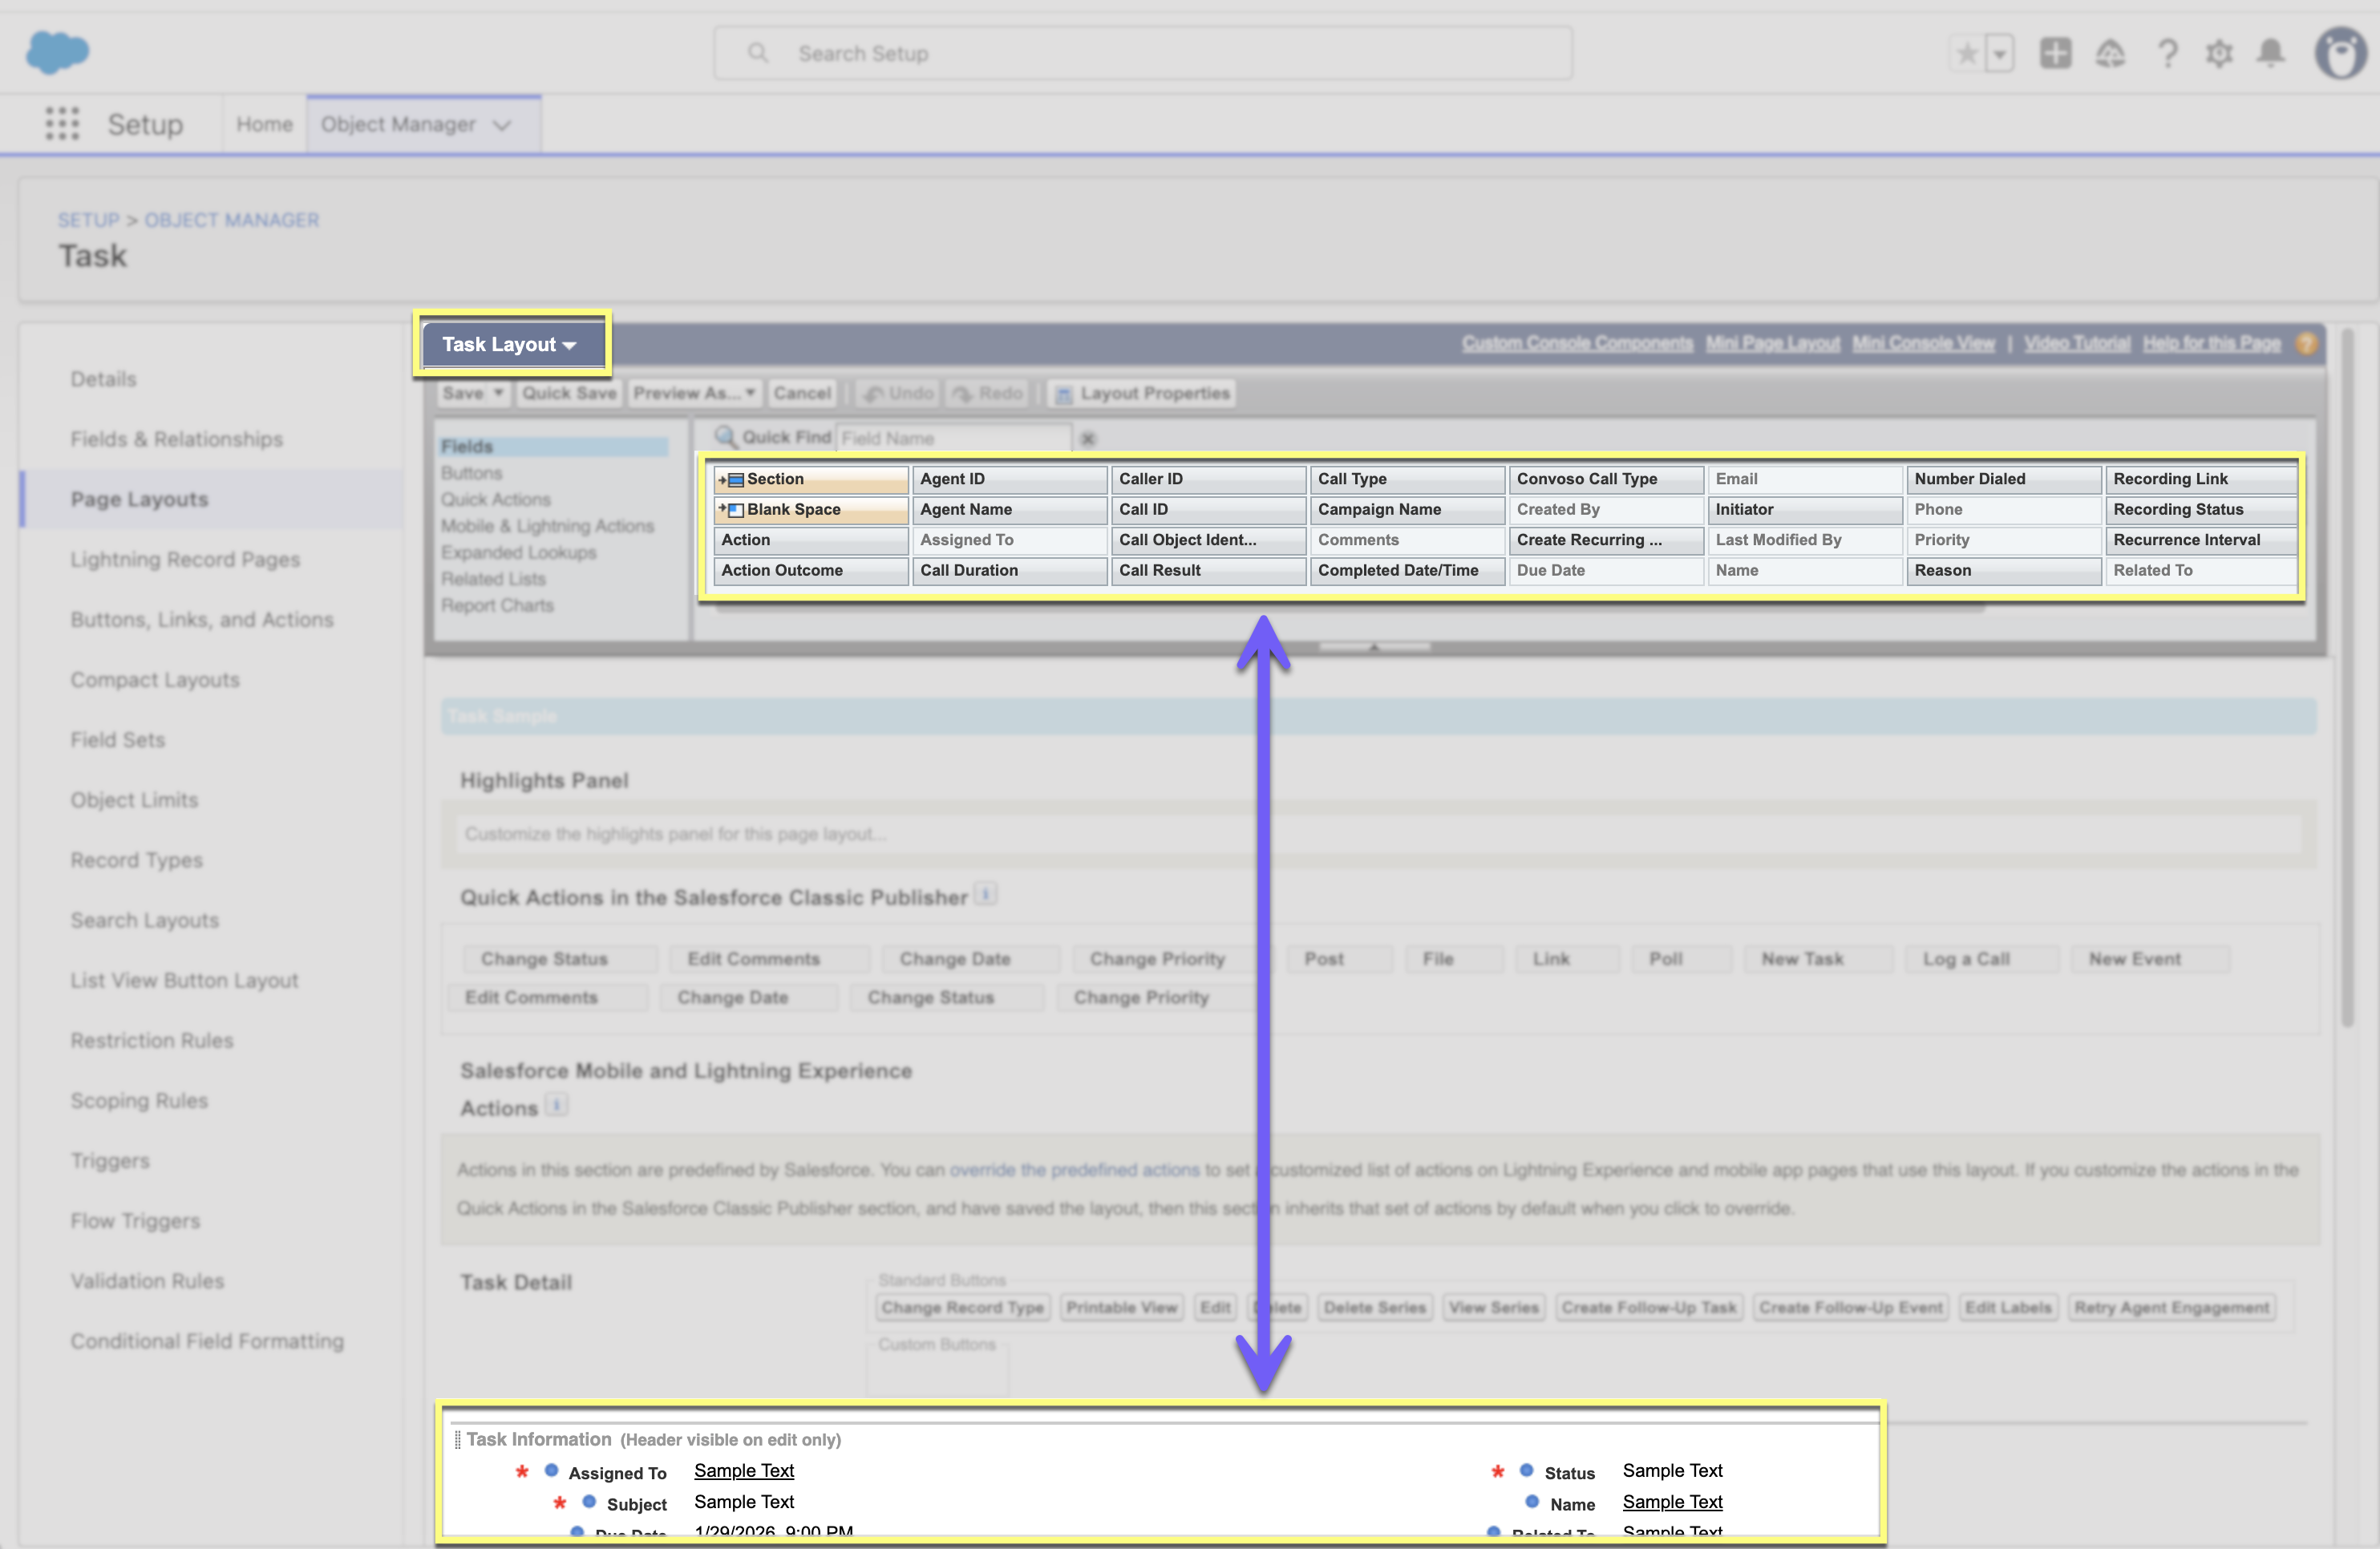Switch to the Home tab

(264, 125)
